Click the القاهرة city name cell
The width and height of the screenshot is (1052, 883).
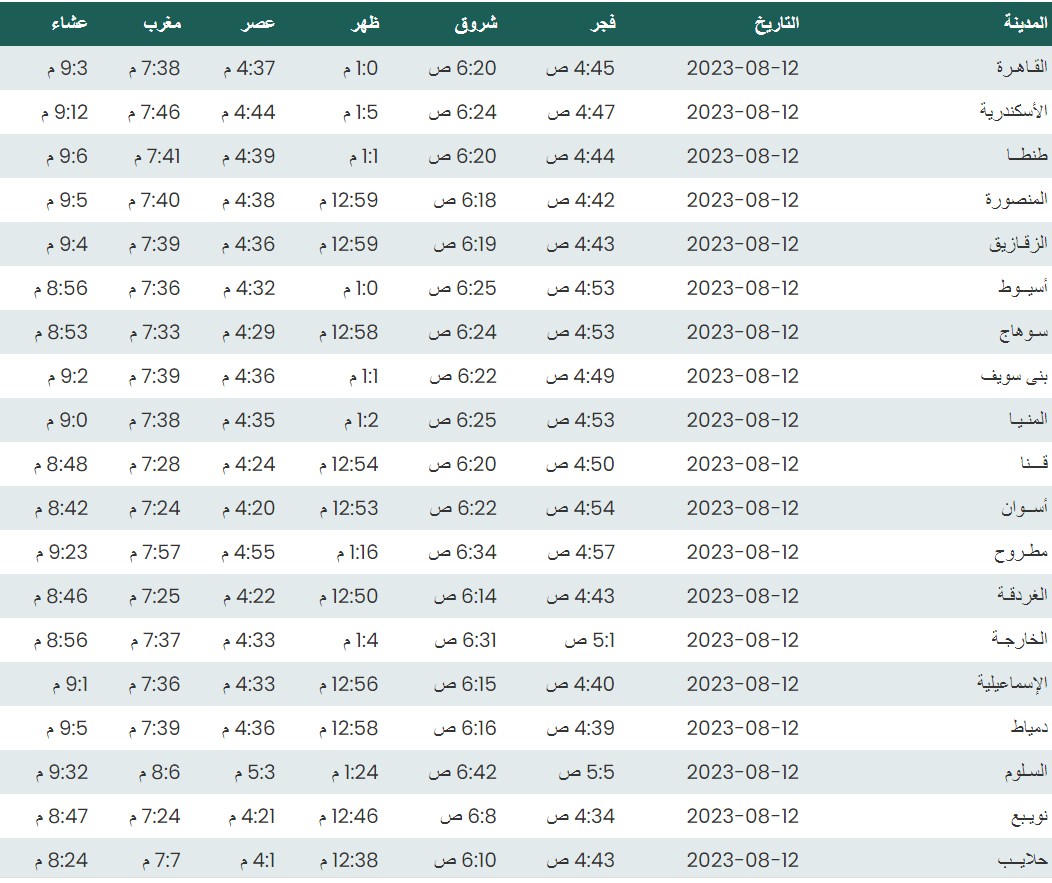[1020, 68]
